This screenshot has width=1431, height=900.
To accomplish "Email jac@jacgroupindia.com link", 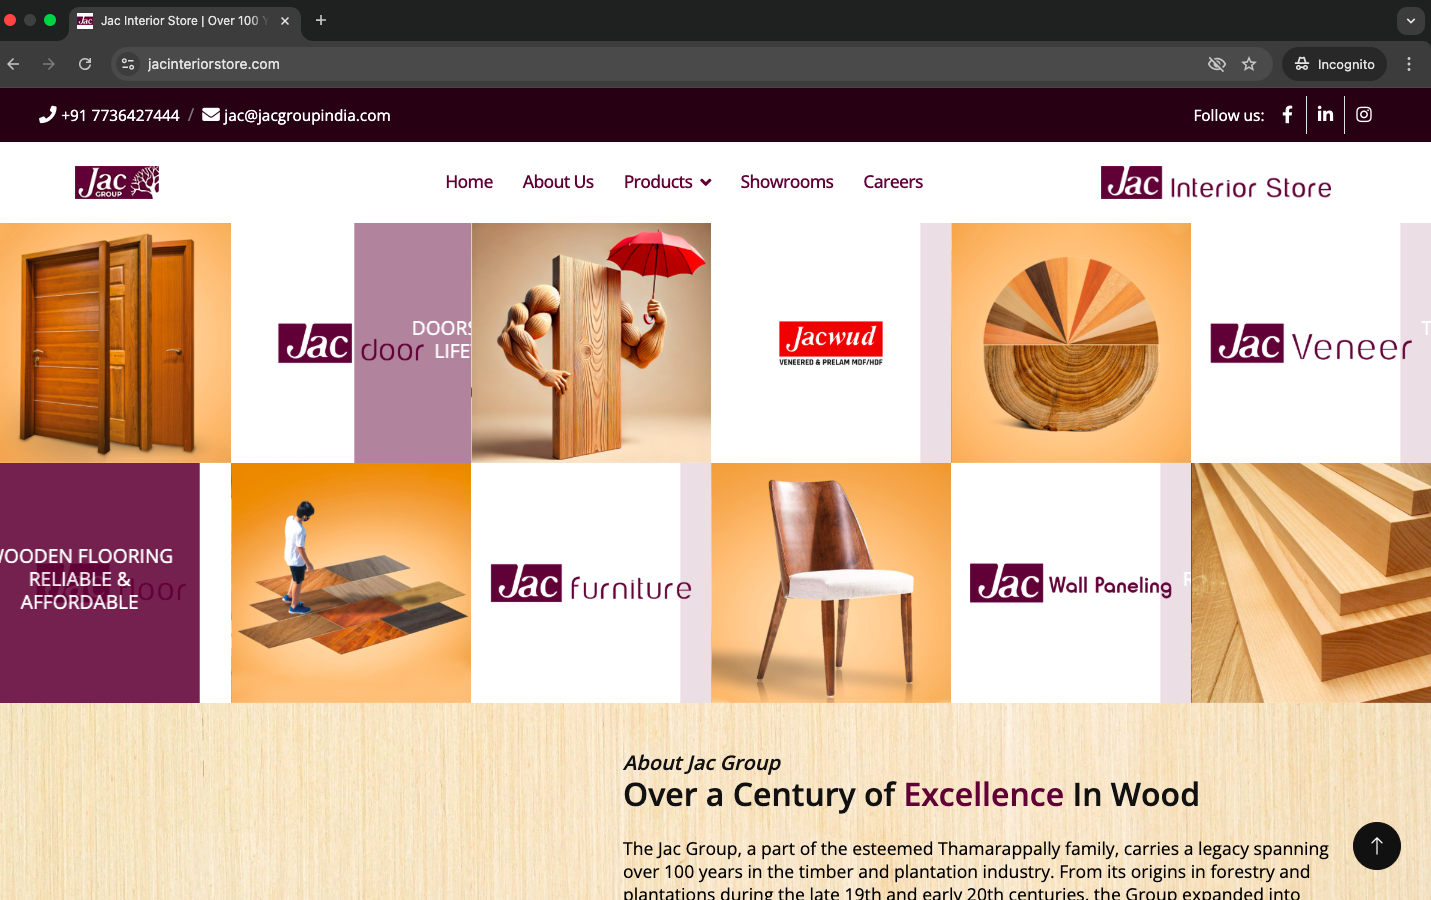I will coord(296,115).
